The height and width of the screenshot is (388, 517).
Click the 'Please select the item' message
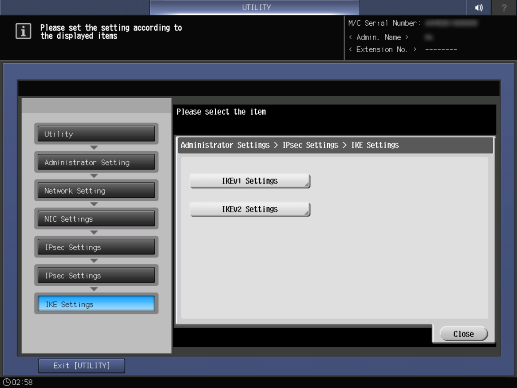click(x=221, y=112)
